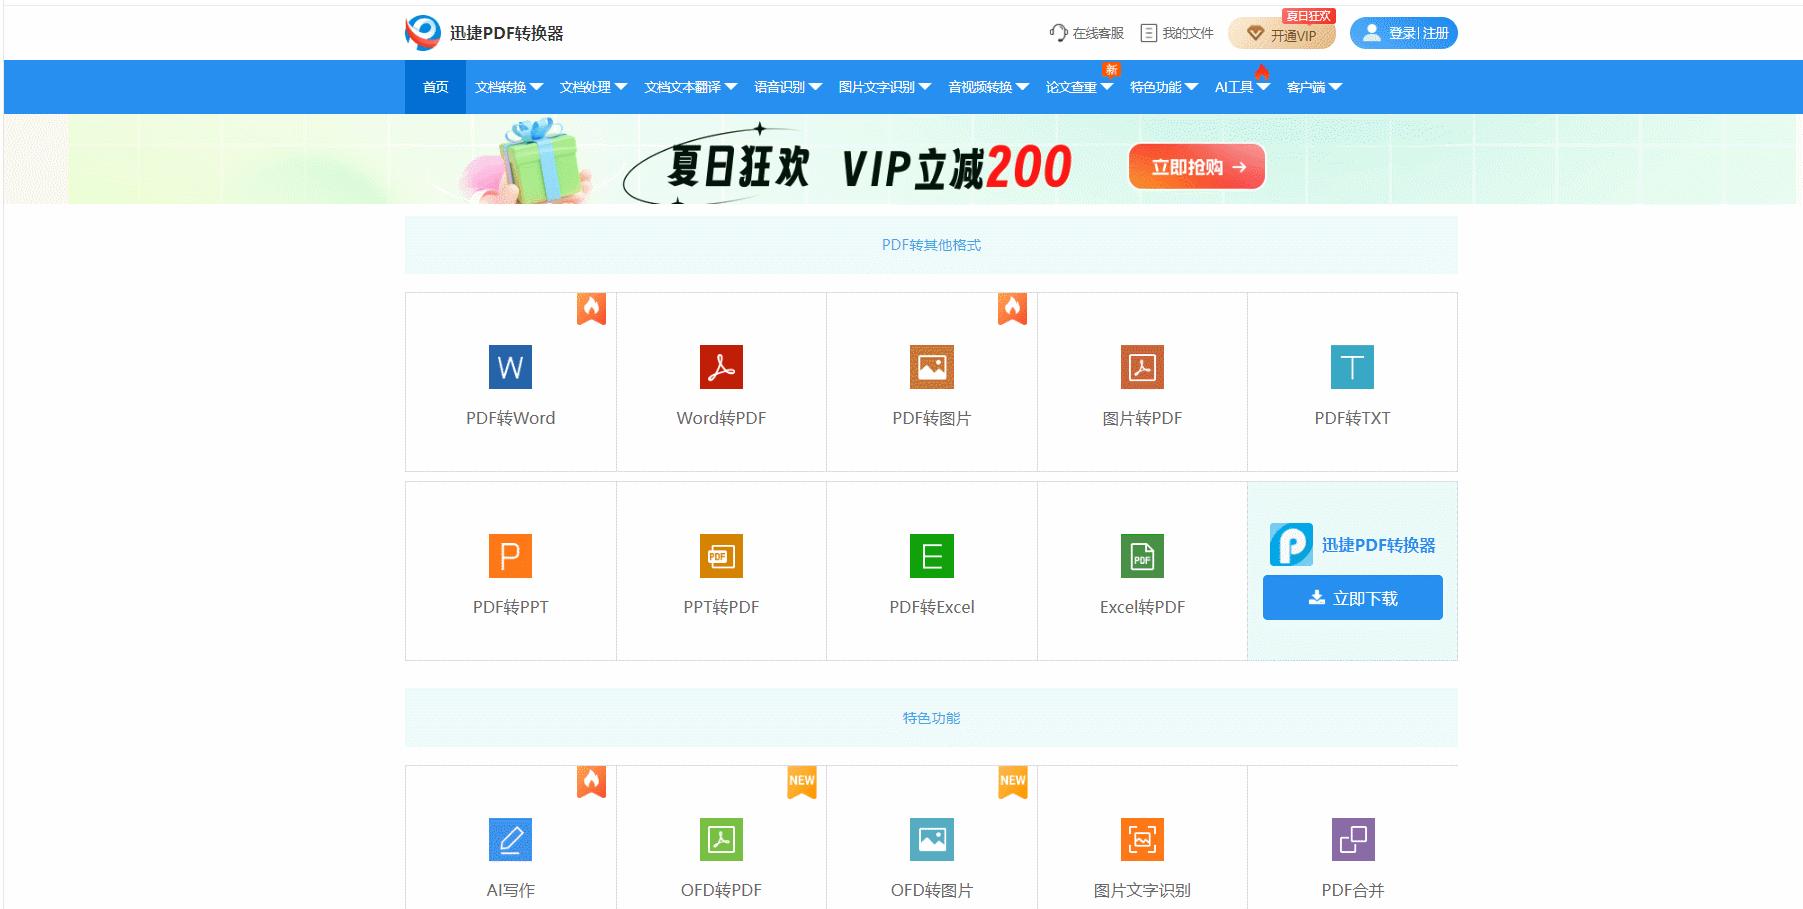This screenshot has width=1803, height=909.
Task: Open the AI工具 dropdown
Action: click(x=1240, y=87)
